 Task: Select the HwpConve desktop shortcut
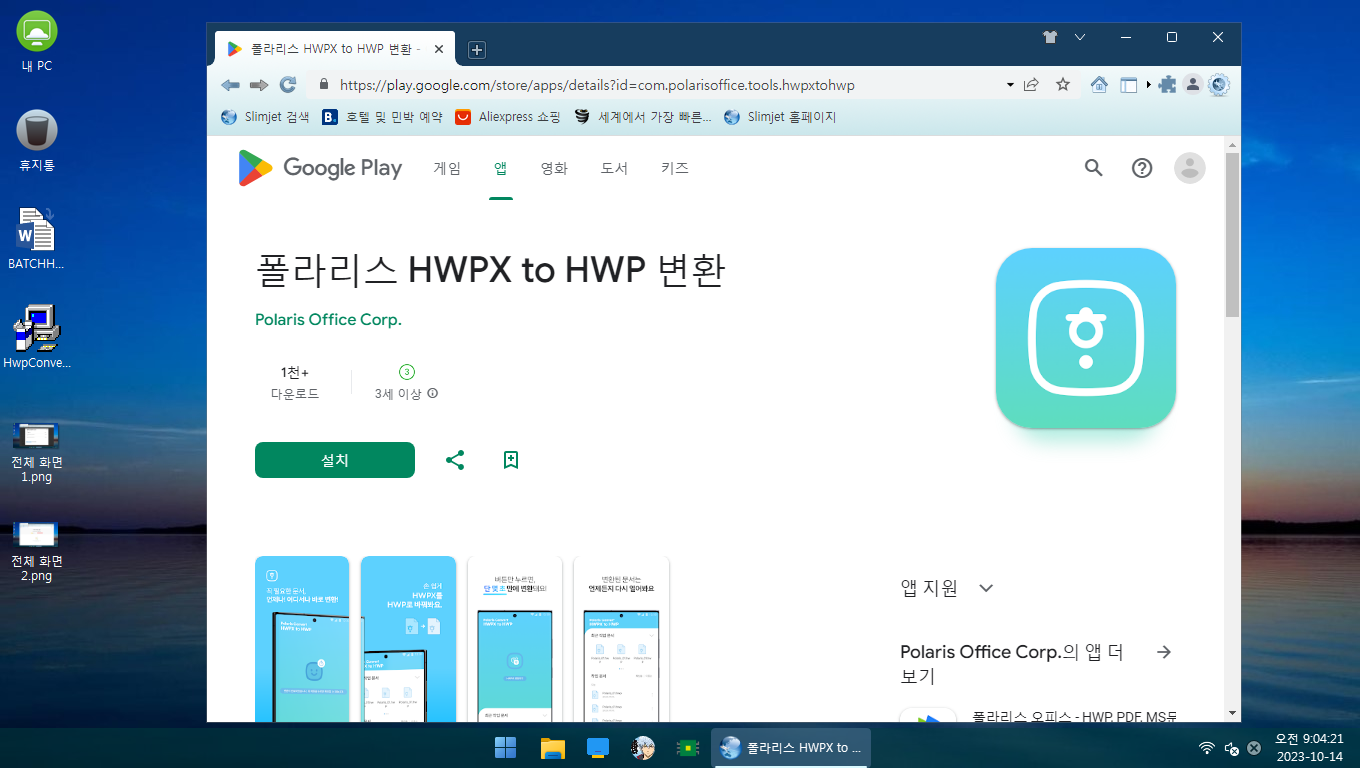(x=37, y=337)
